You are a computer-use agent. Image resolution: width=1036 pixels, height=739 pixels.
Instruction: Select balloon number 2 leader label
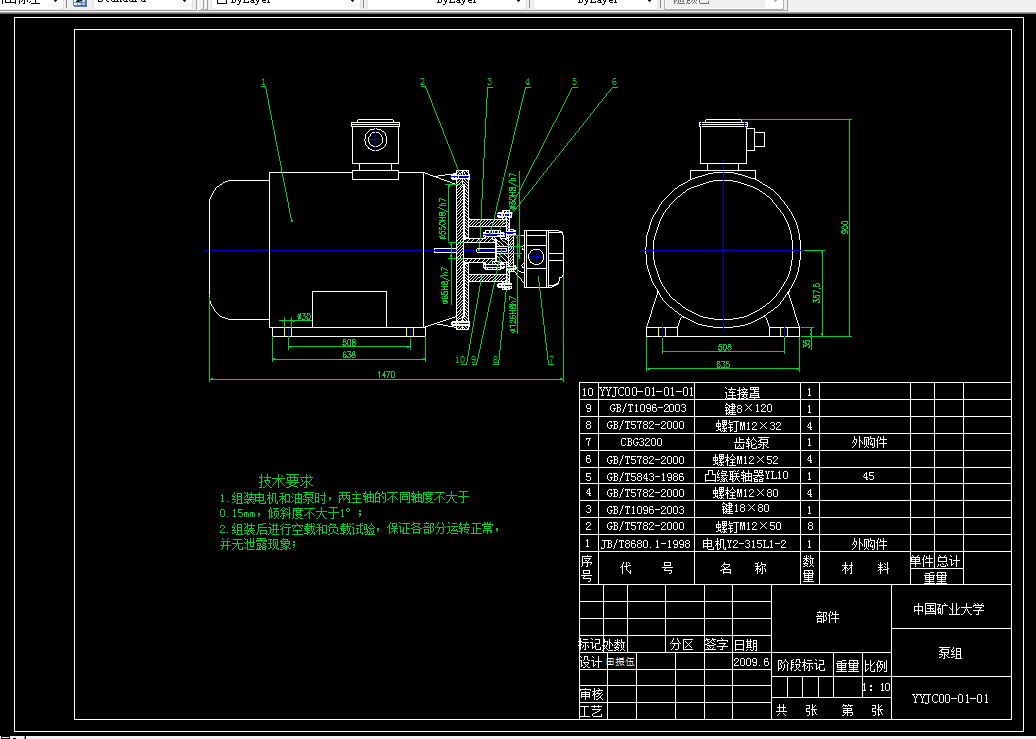[422, 83]
